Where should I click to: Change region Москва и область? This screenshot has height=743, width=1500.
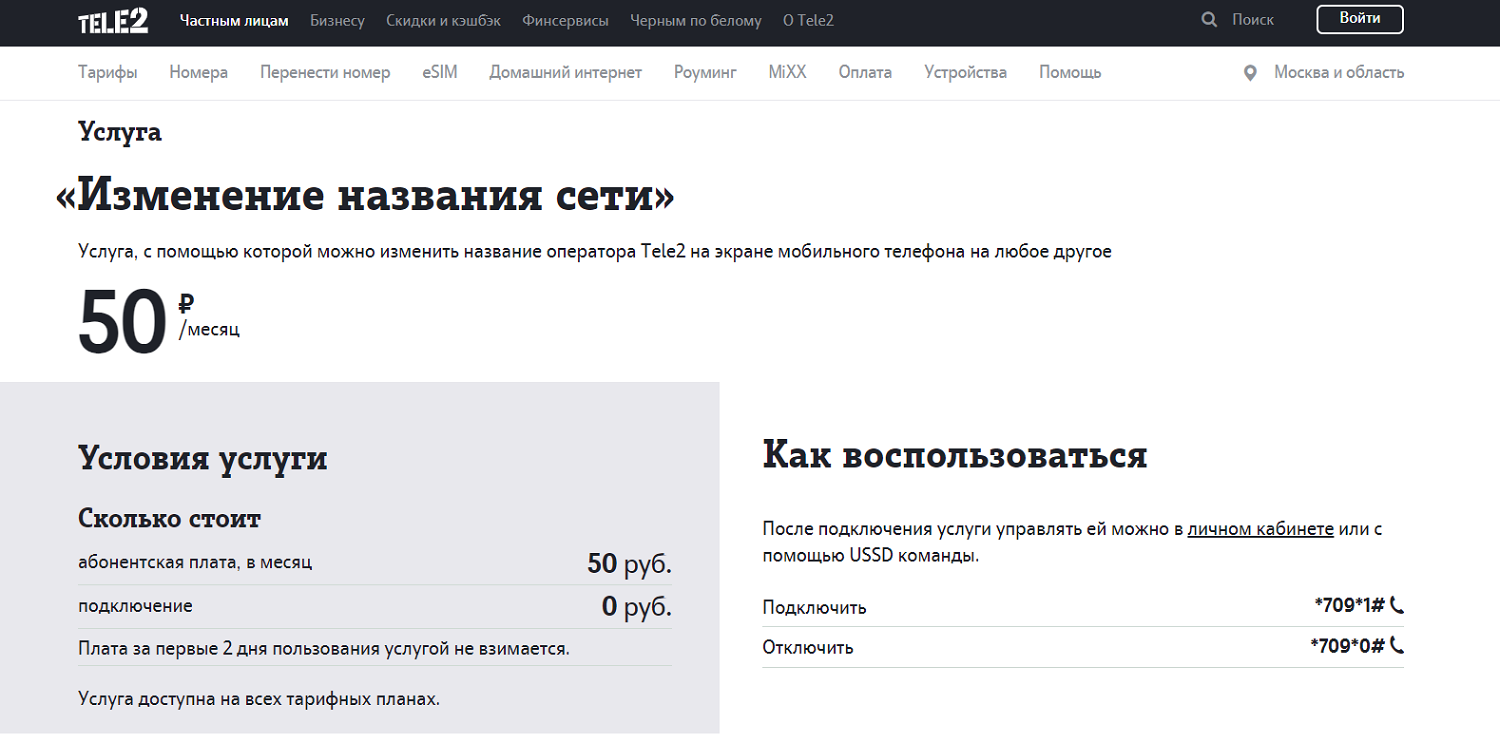coord(1339,72)
